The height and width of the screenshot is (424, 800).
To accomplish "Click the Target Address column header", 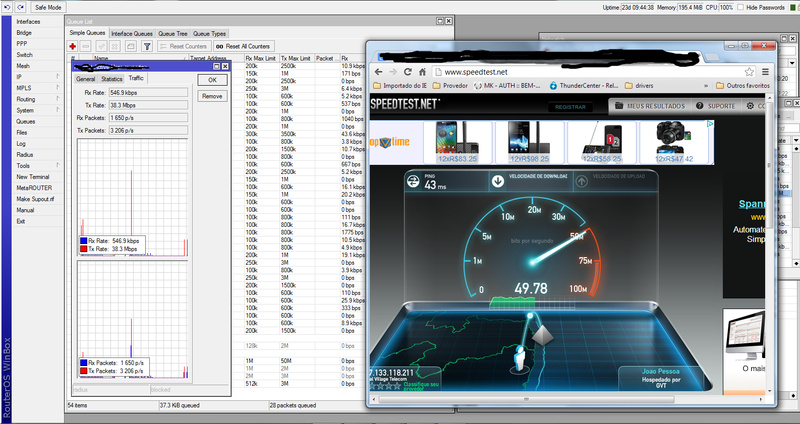I will pyautogui.click(x=208, y=58).
